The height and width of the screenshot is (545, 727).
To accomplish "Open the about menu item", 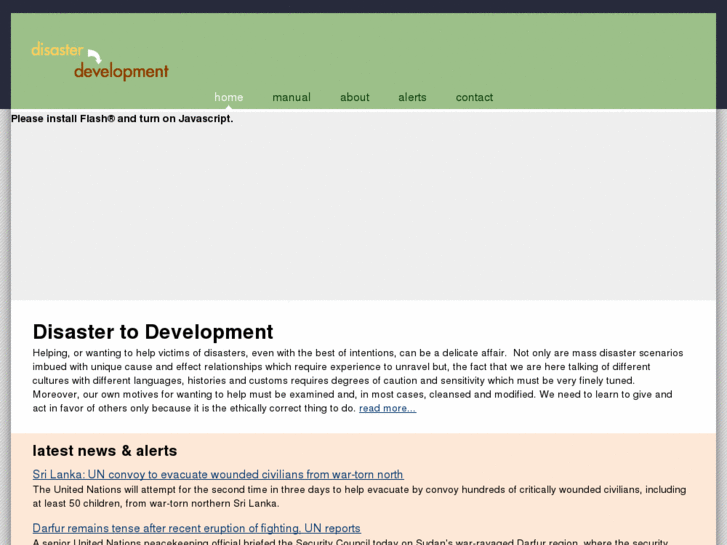I will coord(355,97).
